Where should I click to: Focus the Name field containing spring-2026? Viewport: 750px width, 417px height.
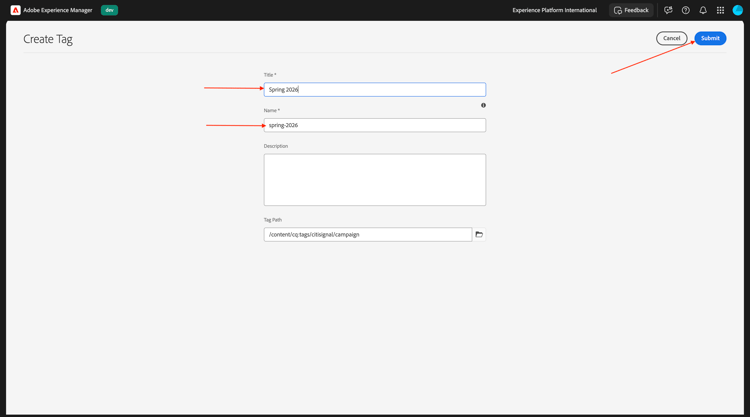375,125
